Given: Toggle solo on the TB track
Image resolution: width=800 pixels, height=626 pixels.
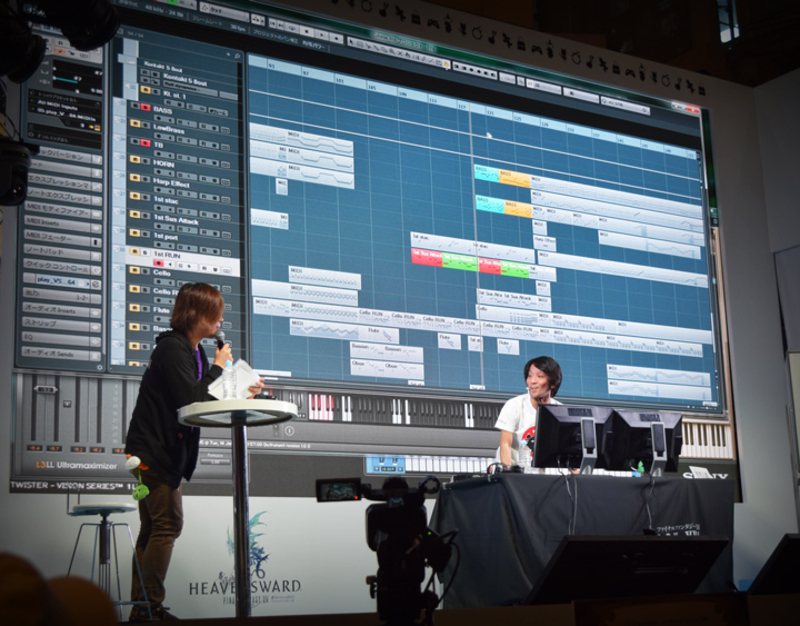Looking at the screenshot, I should click(x=145, y=143).
